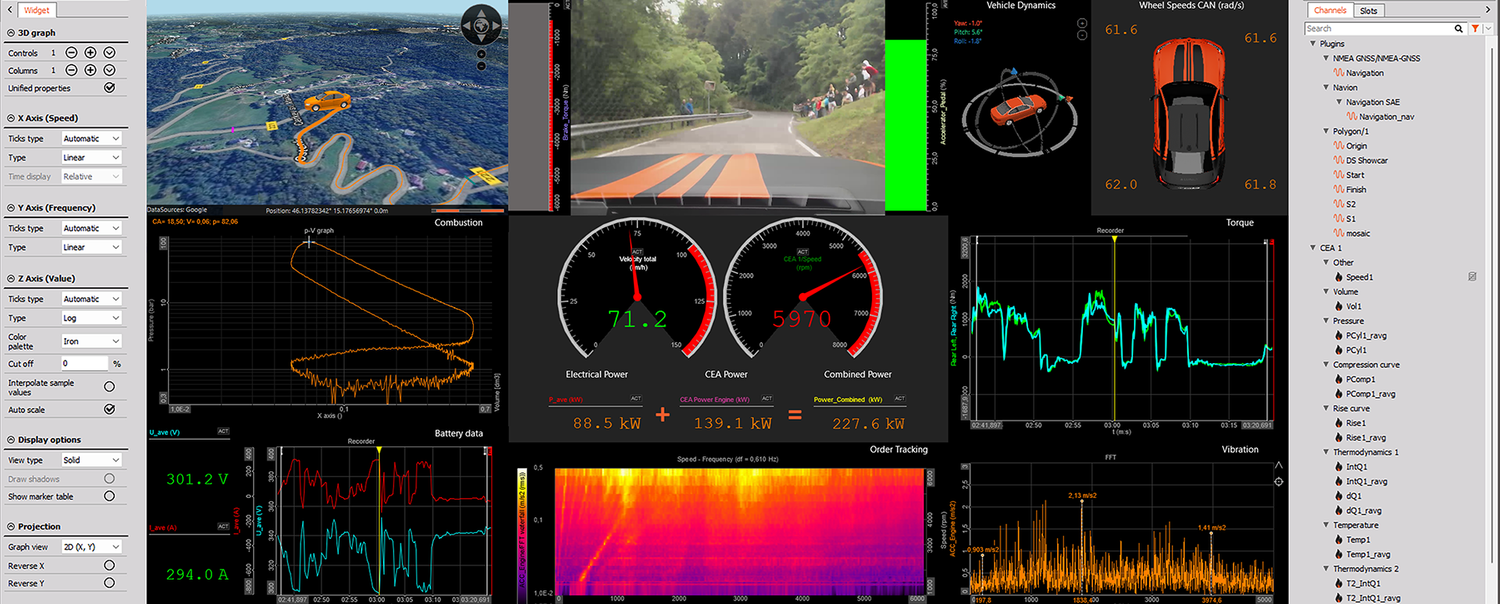Collapse the Plugins tree node
This screenshot has height=604, width=1500.
(1313, 44)
